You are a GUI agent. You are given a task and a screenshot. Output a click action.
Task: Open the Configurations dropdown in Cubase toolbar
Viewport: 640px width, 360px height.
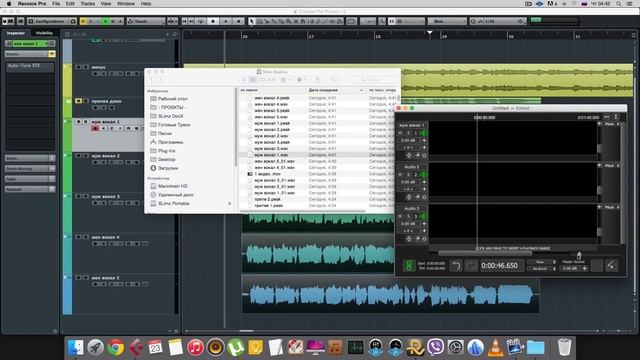52,21
